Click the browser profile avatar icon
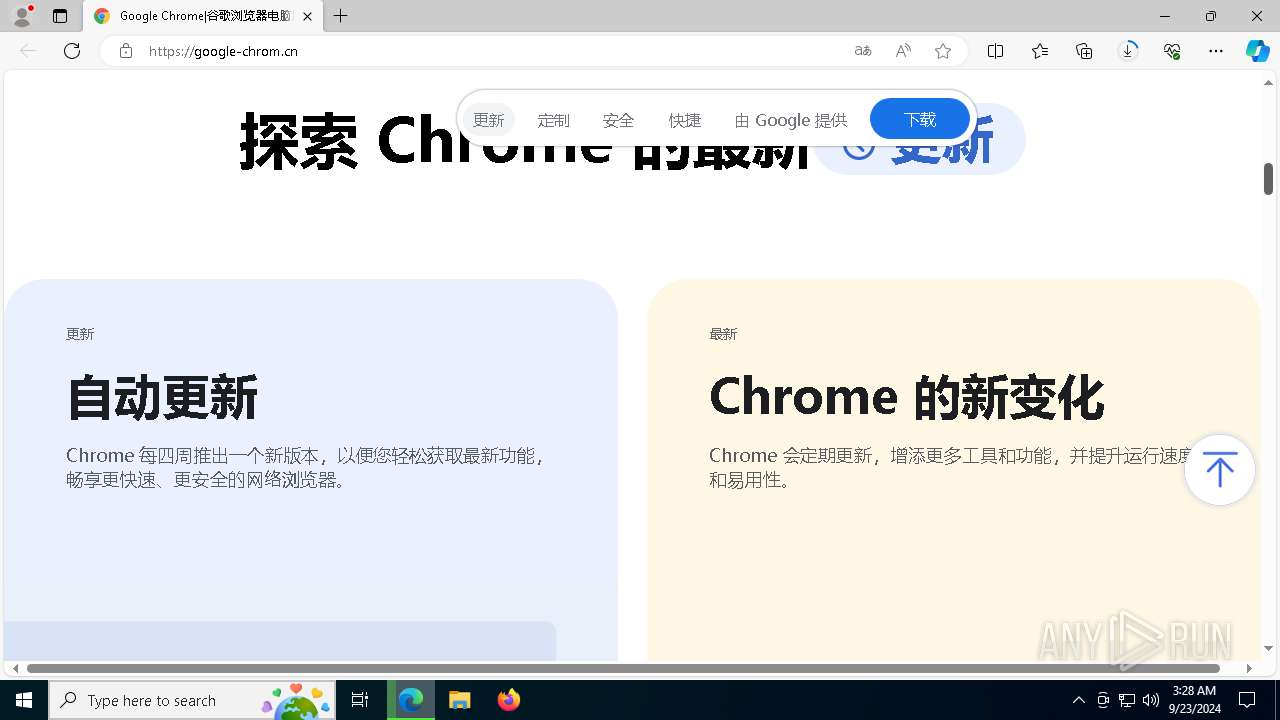This screenshot has width=1280, height=720. point(21,16)
